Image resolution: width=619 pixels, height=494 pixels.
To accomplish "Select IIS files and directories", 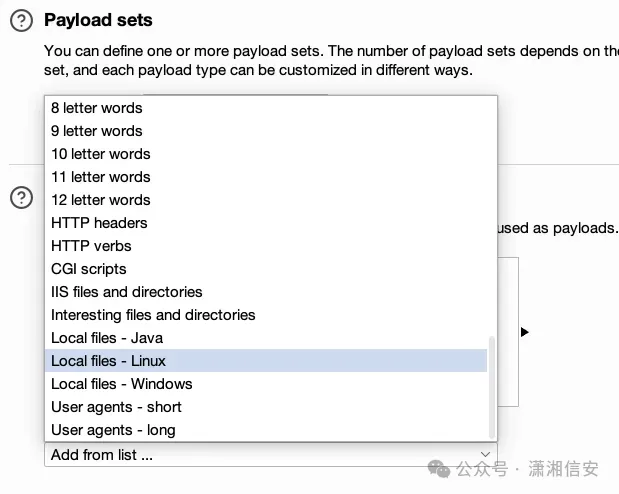I will [127, 292].
